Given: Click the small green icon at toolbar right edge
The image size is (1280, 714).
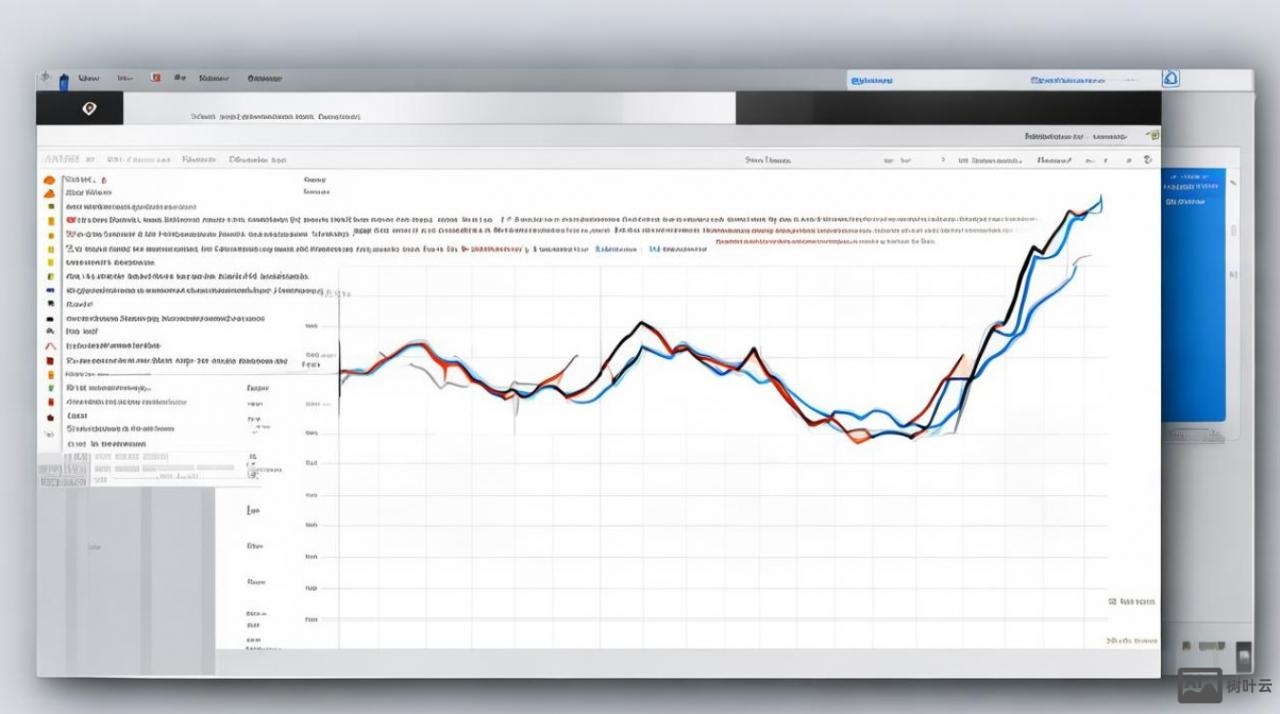Looking at the screenshot, I should coord(1154,134).
